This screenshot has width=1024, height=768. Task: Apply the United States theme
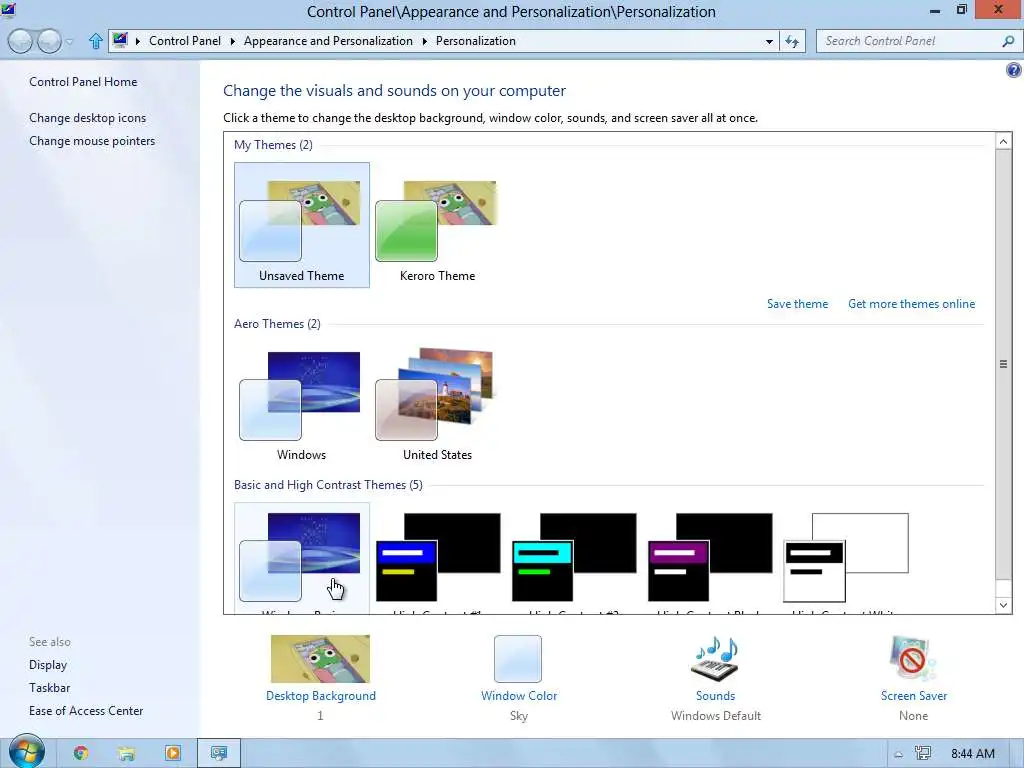tap(438, 404)
